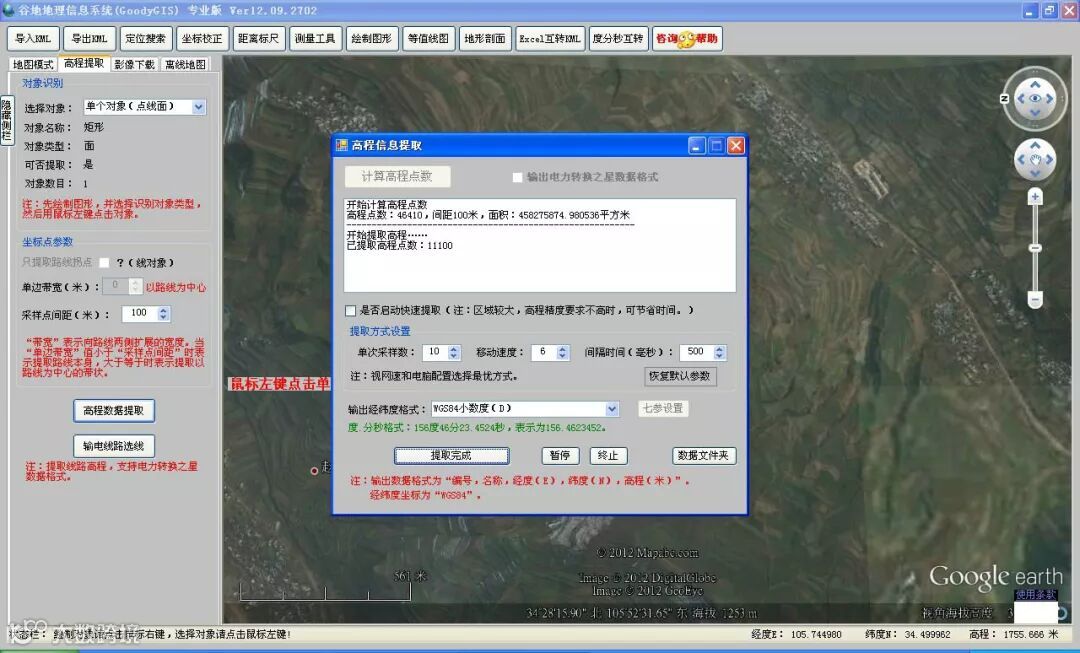
Task: Click the 间隔时间 value field
Action: point(697,352)
